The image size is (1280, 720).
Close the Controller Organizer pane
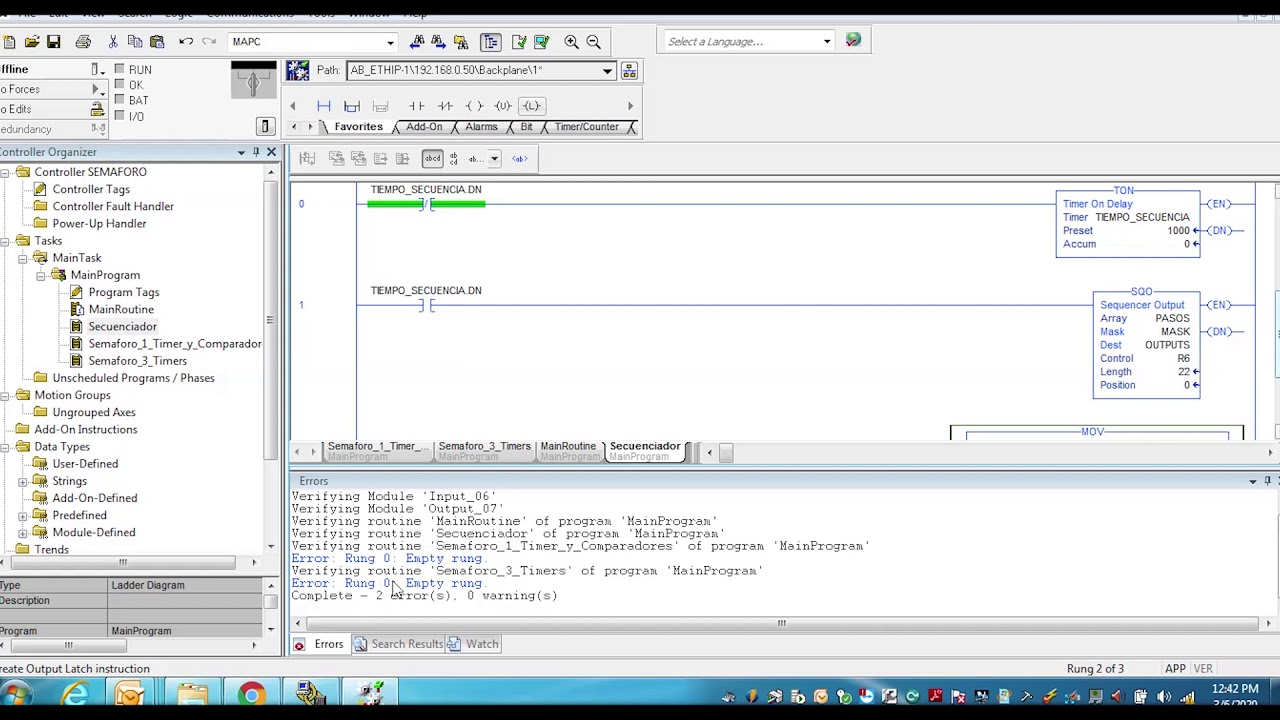point(271,152)
